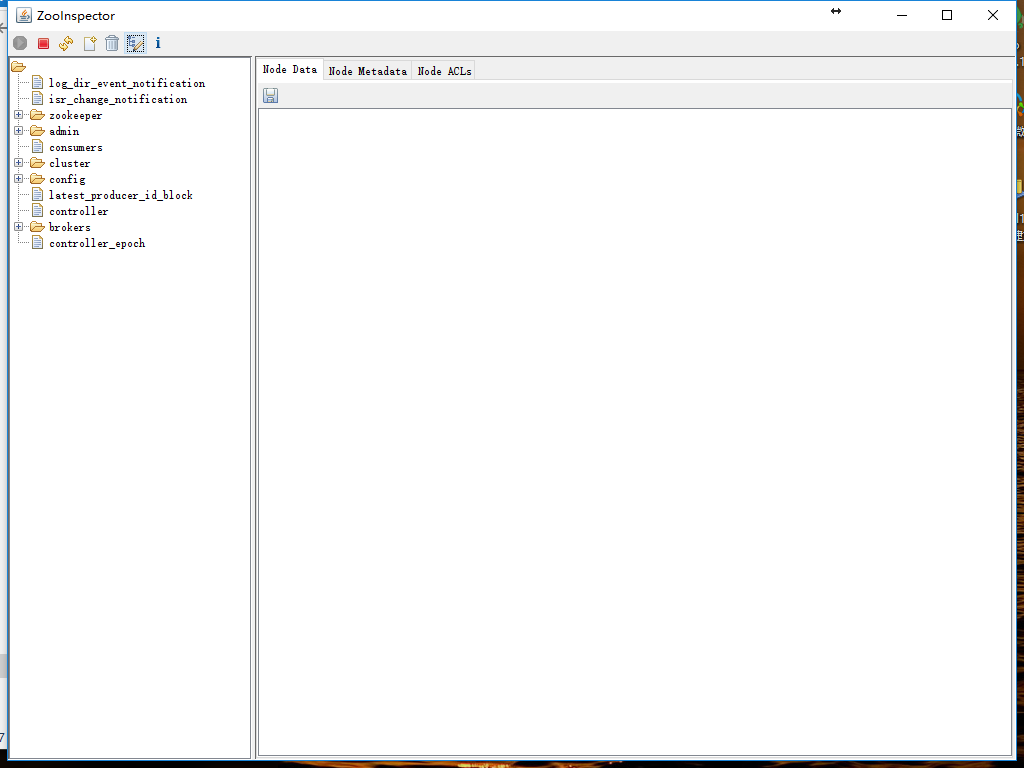This screenshot has height=768, width=1024.
Task: Click the Save floppy disk icon
Action: tap(270, 95)
